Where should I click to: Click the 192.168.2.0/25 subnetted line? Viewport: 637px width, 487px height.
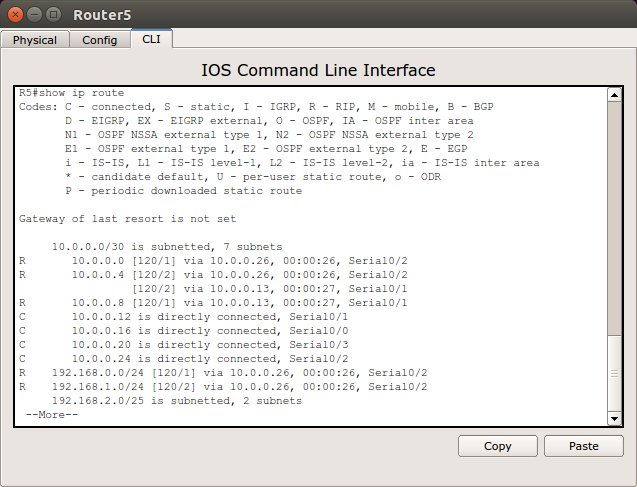point(176,401)
